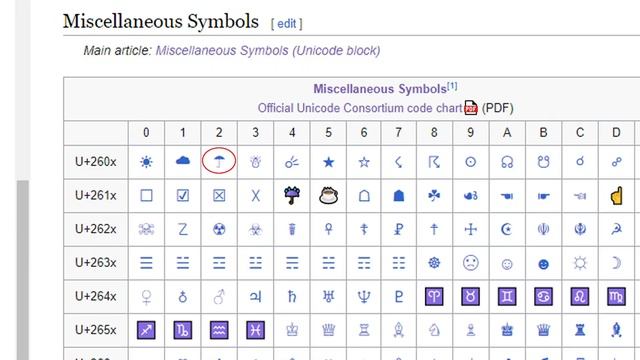
Task: Open the Miscellaneous Symbols (Unicode block) main article
Action: (x=268, y=51)
